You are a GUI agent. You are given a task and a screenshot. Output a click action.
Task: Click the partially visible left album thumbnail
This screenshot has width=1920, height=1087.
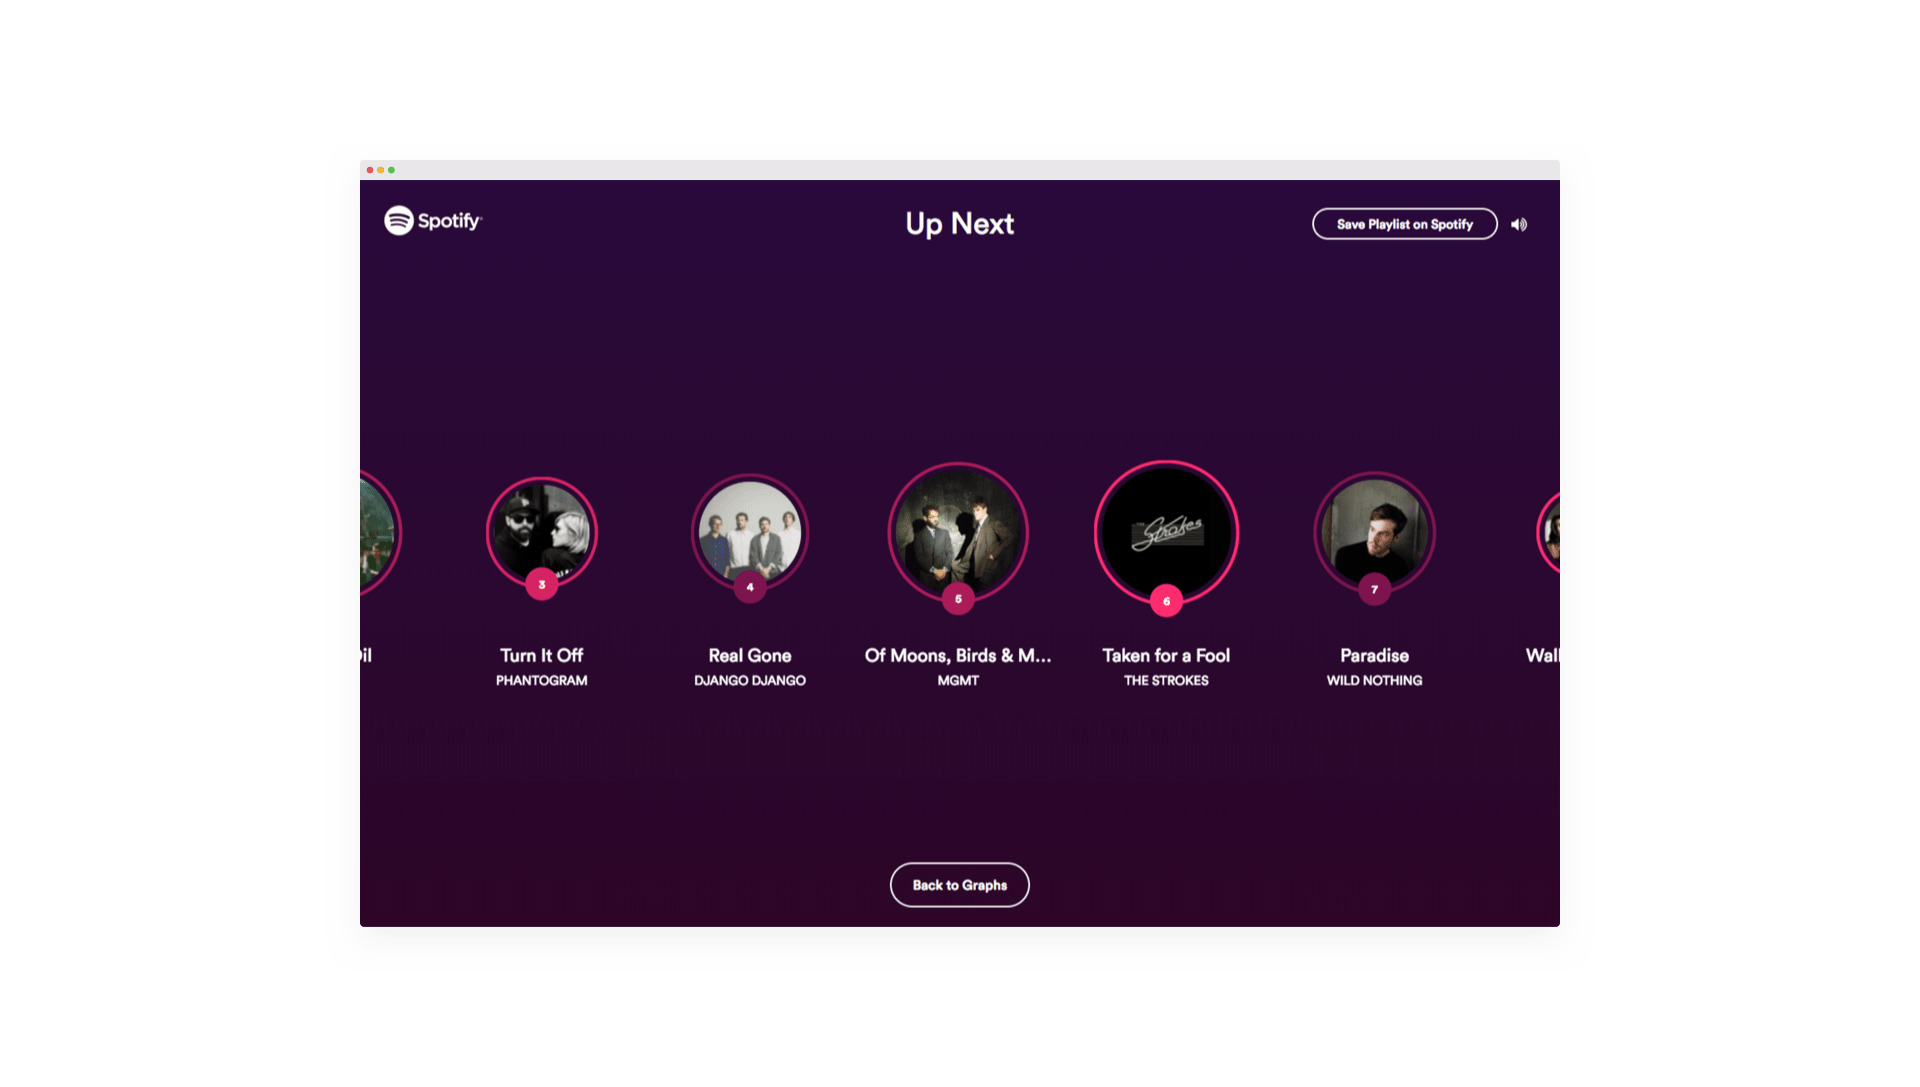[x=380, y=531]
